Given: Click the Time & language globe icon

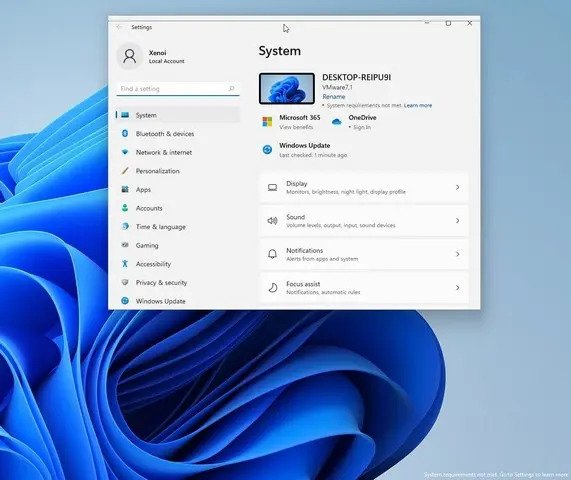Looking at the screenshot, I should pos(125,227).
